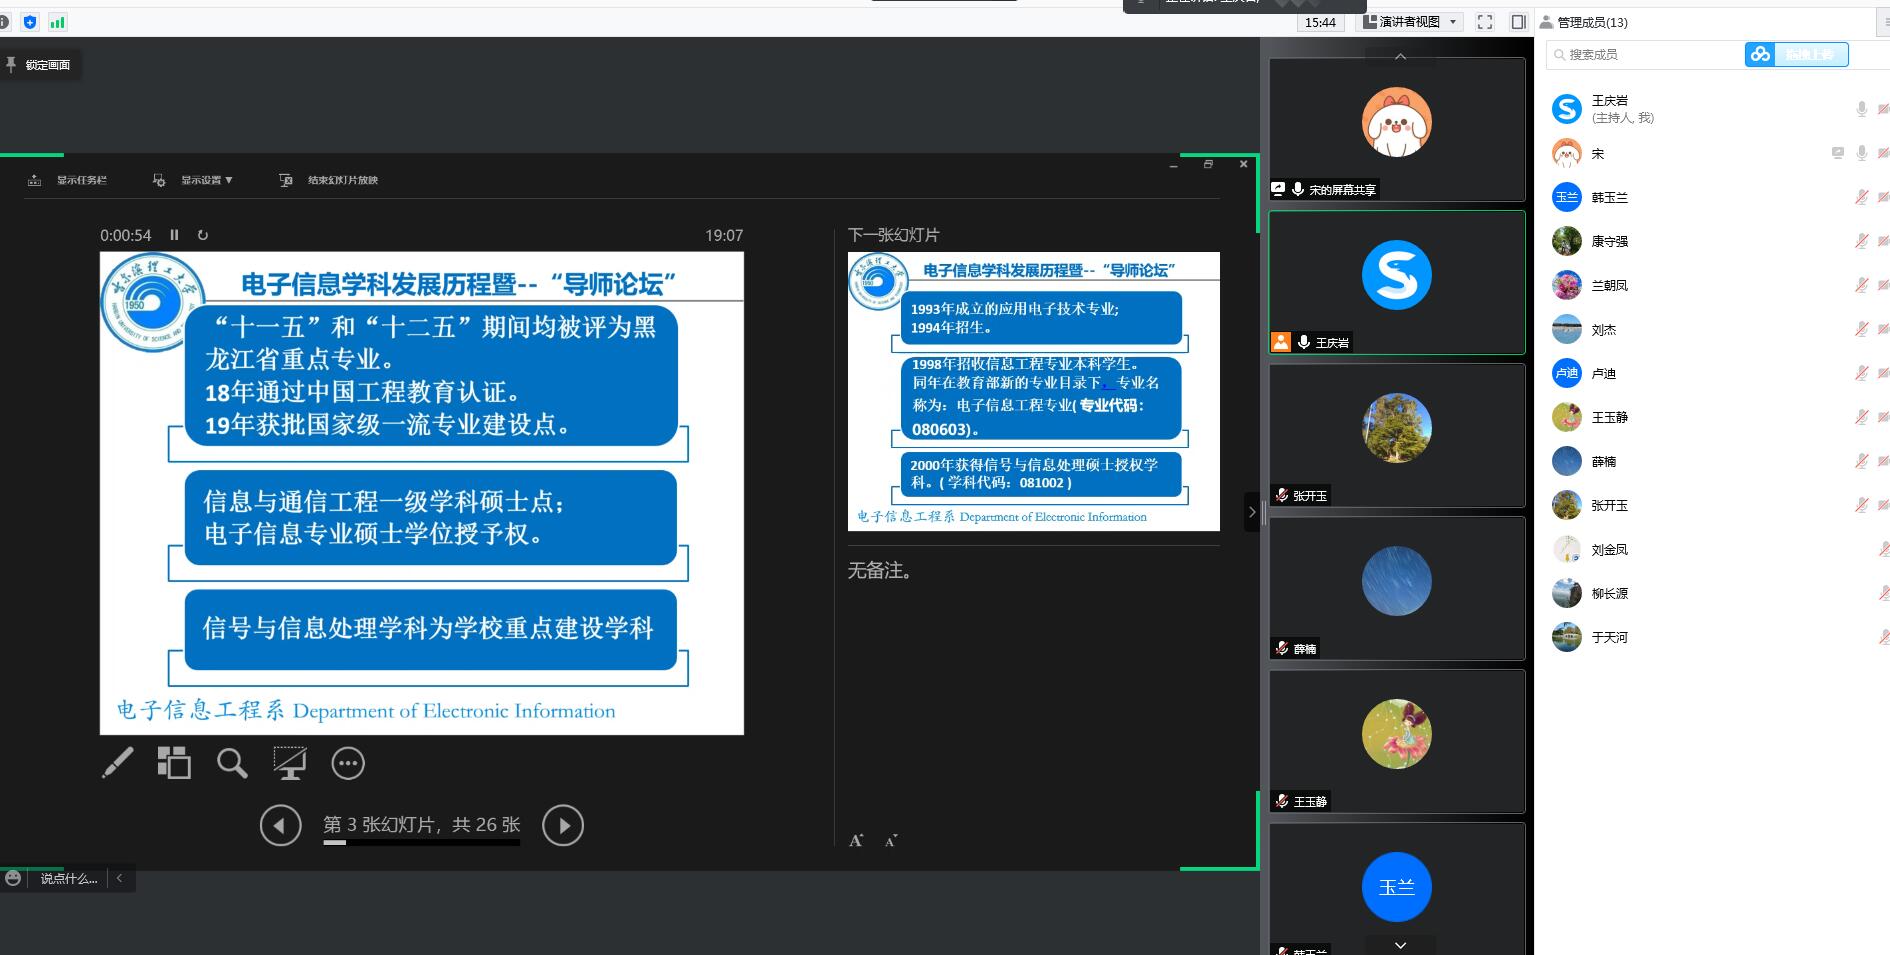
Task: Pause the slideshow timer
Action: 174,235
